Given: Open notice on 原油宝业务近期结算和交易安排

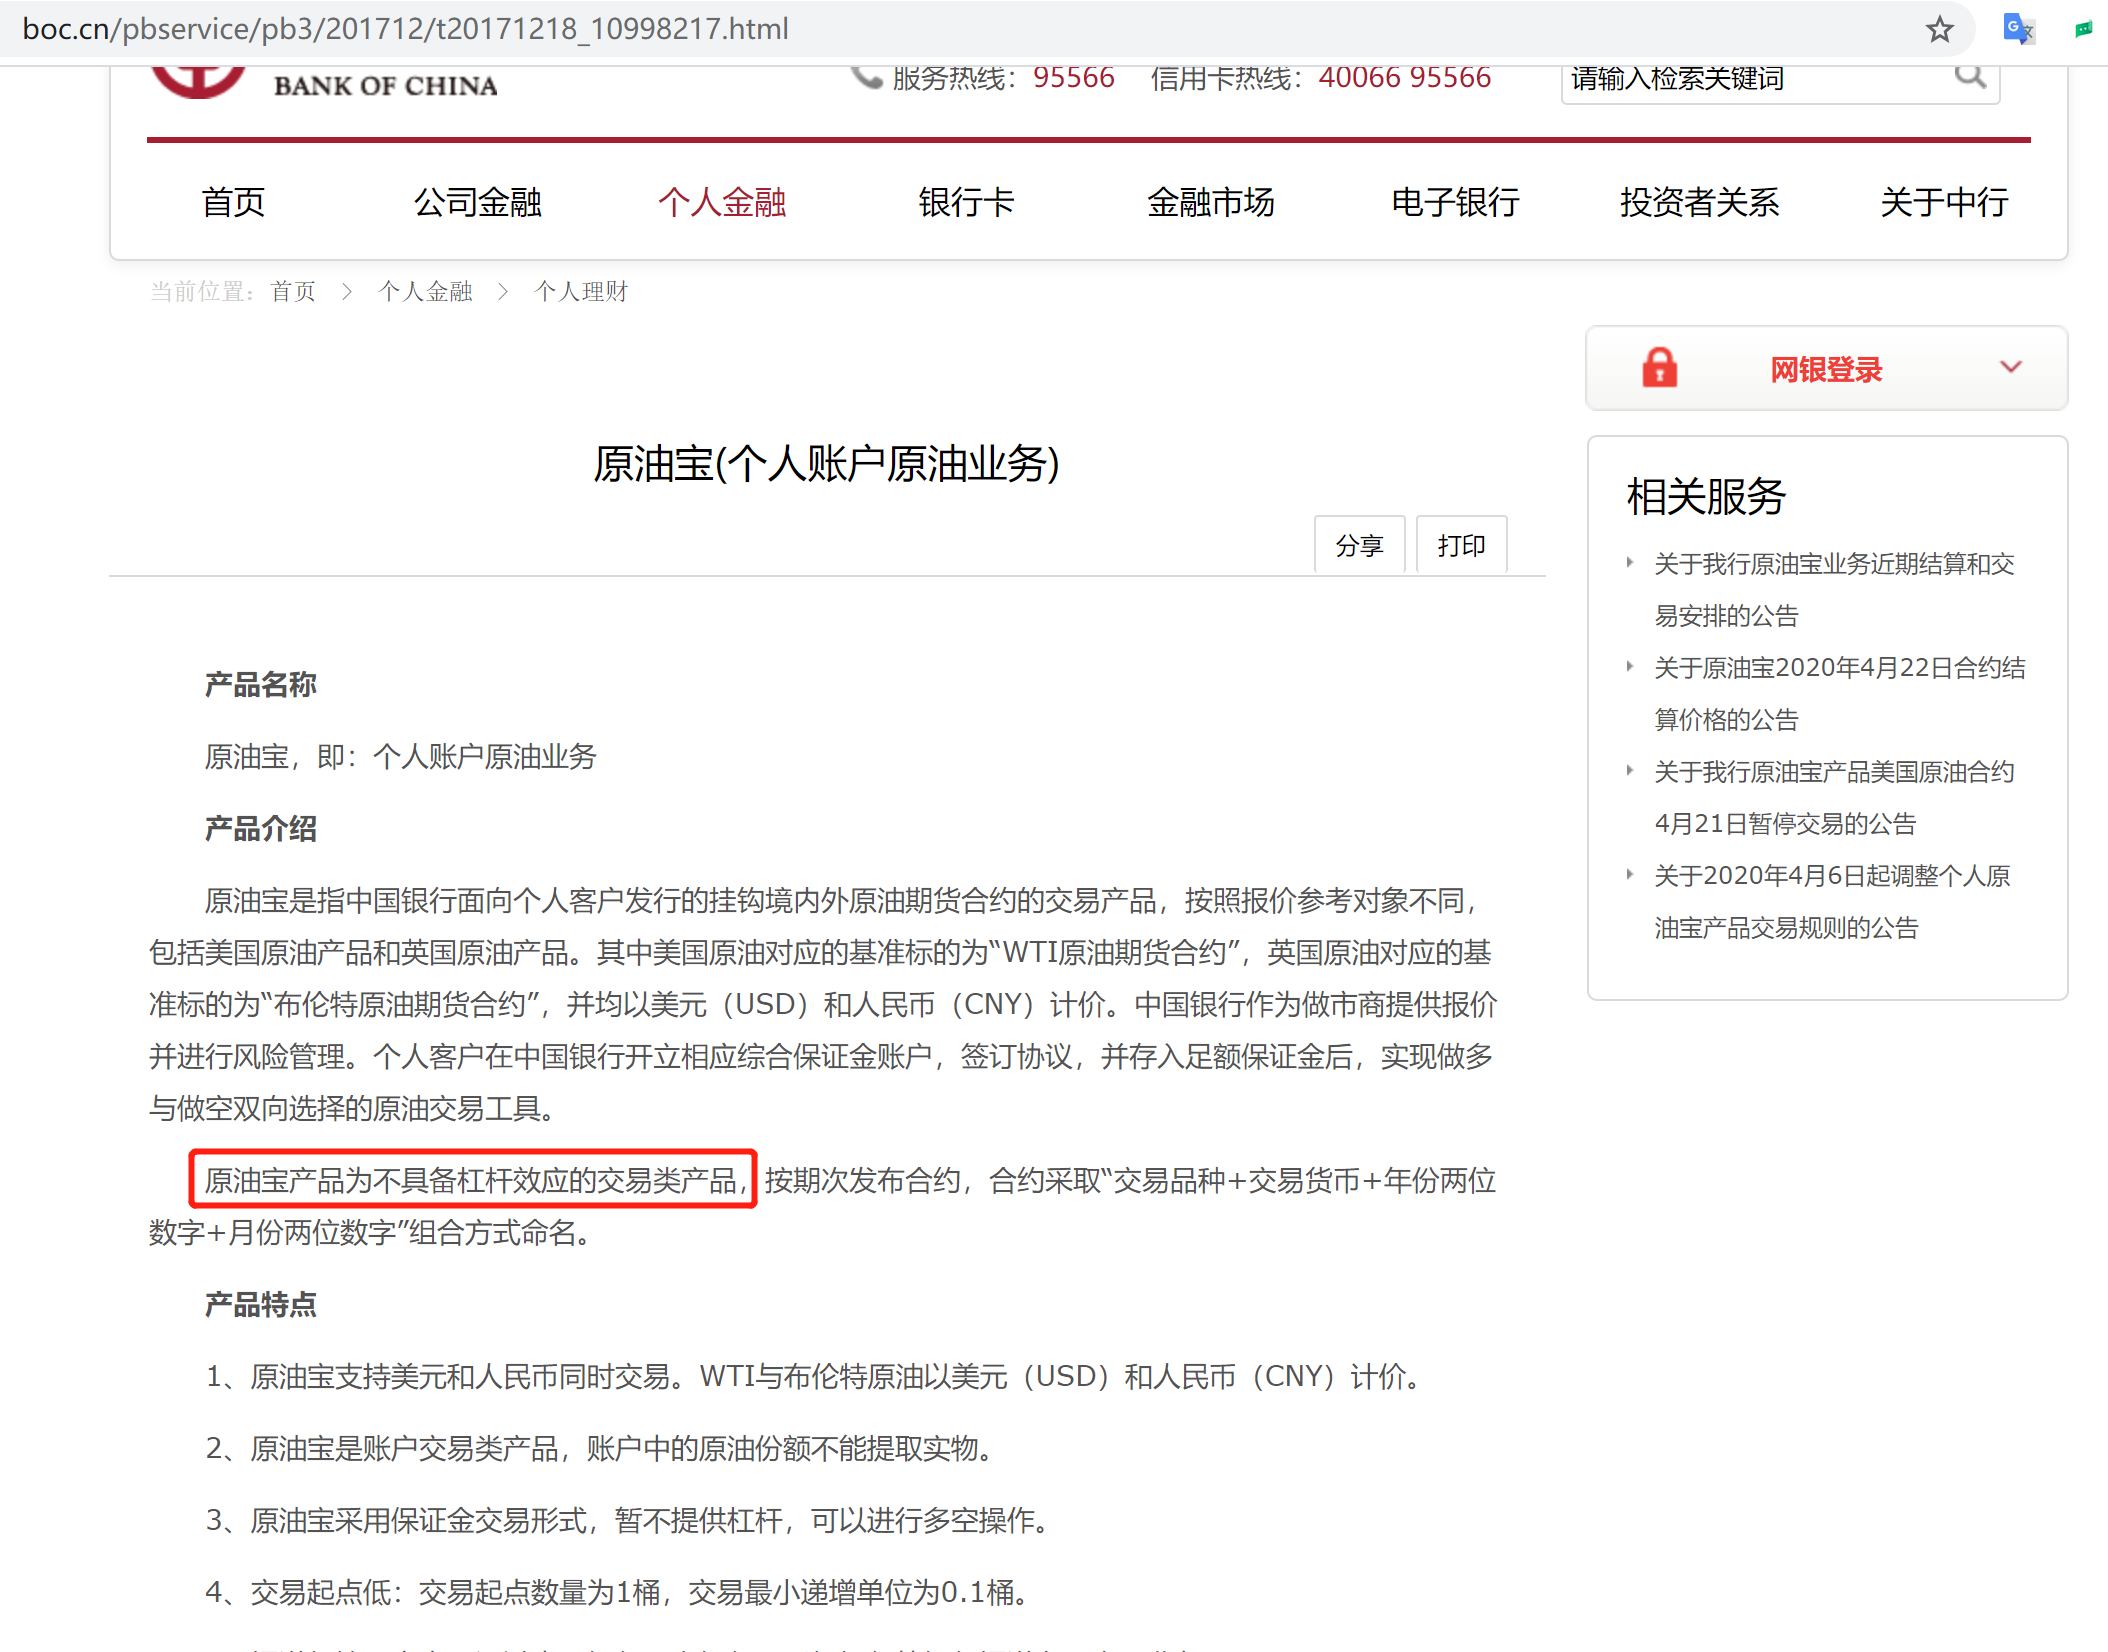Looking at the screenshot, I should [1834, 589].
